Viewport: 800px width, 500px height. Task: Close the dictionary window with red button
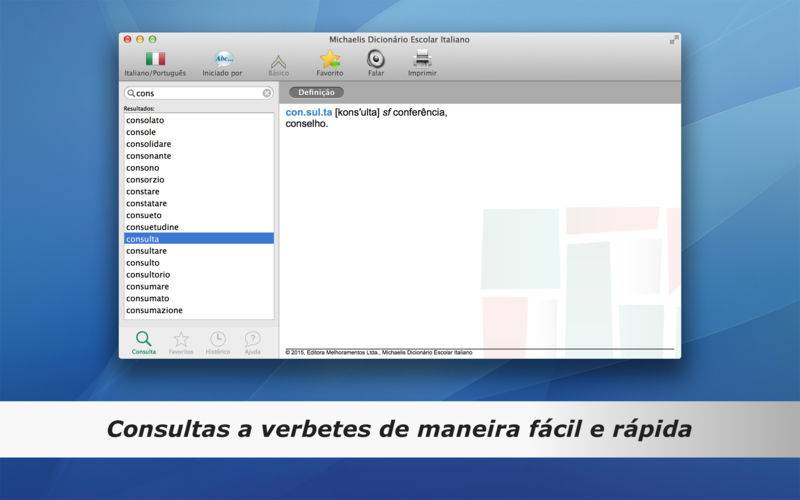[128, 39]
